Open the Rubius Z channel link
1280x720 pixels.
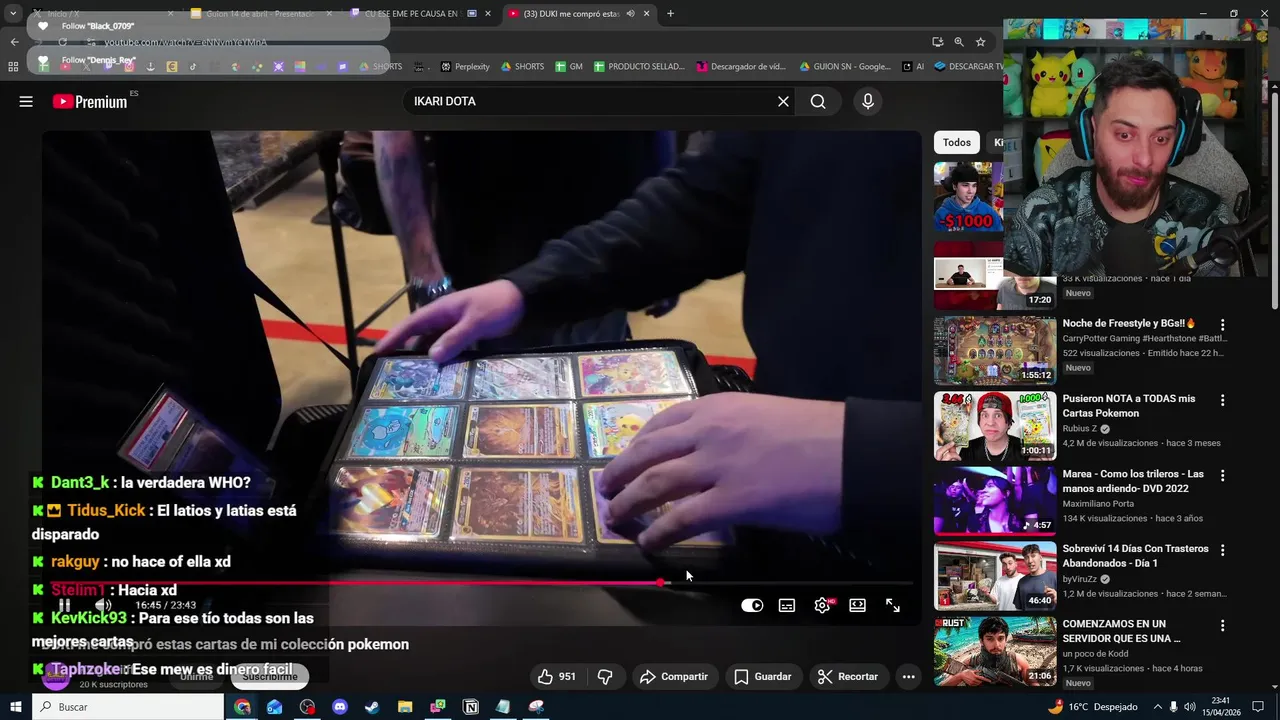1080,429
